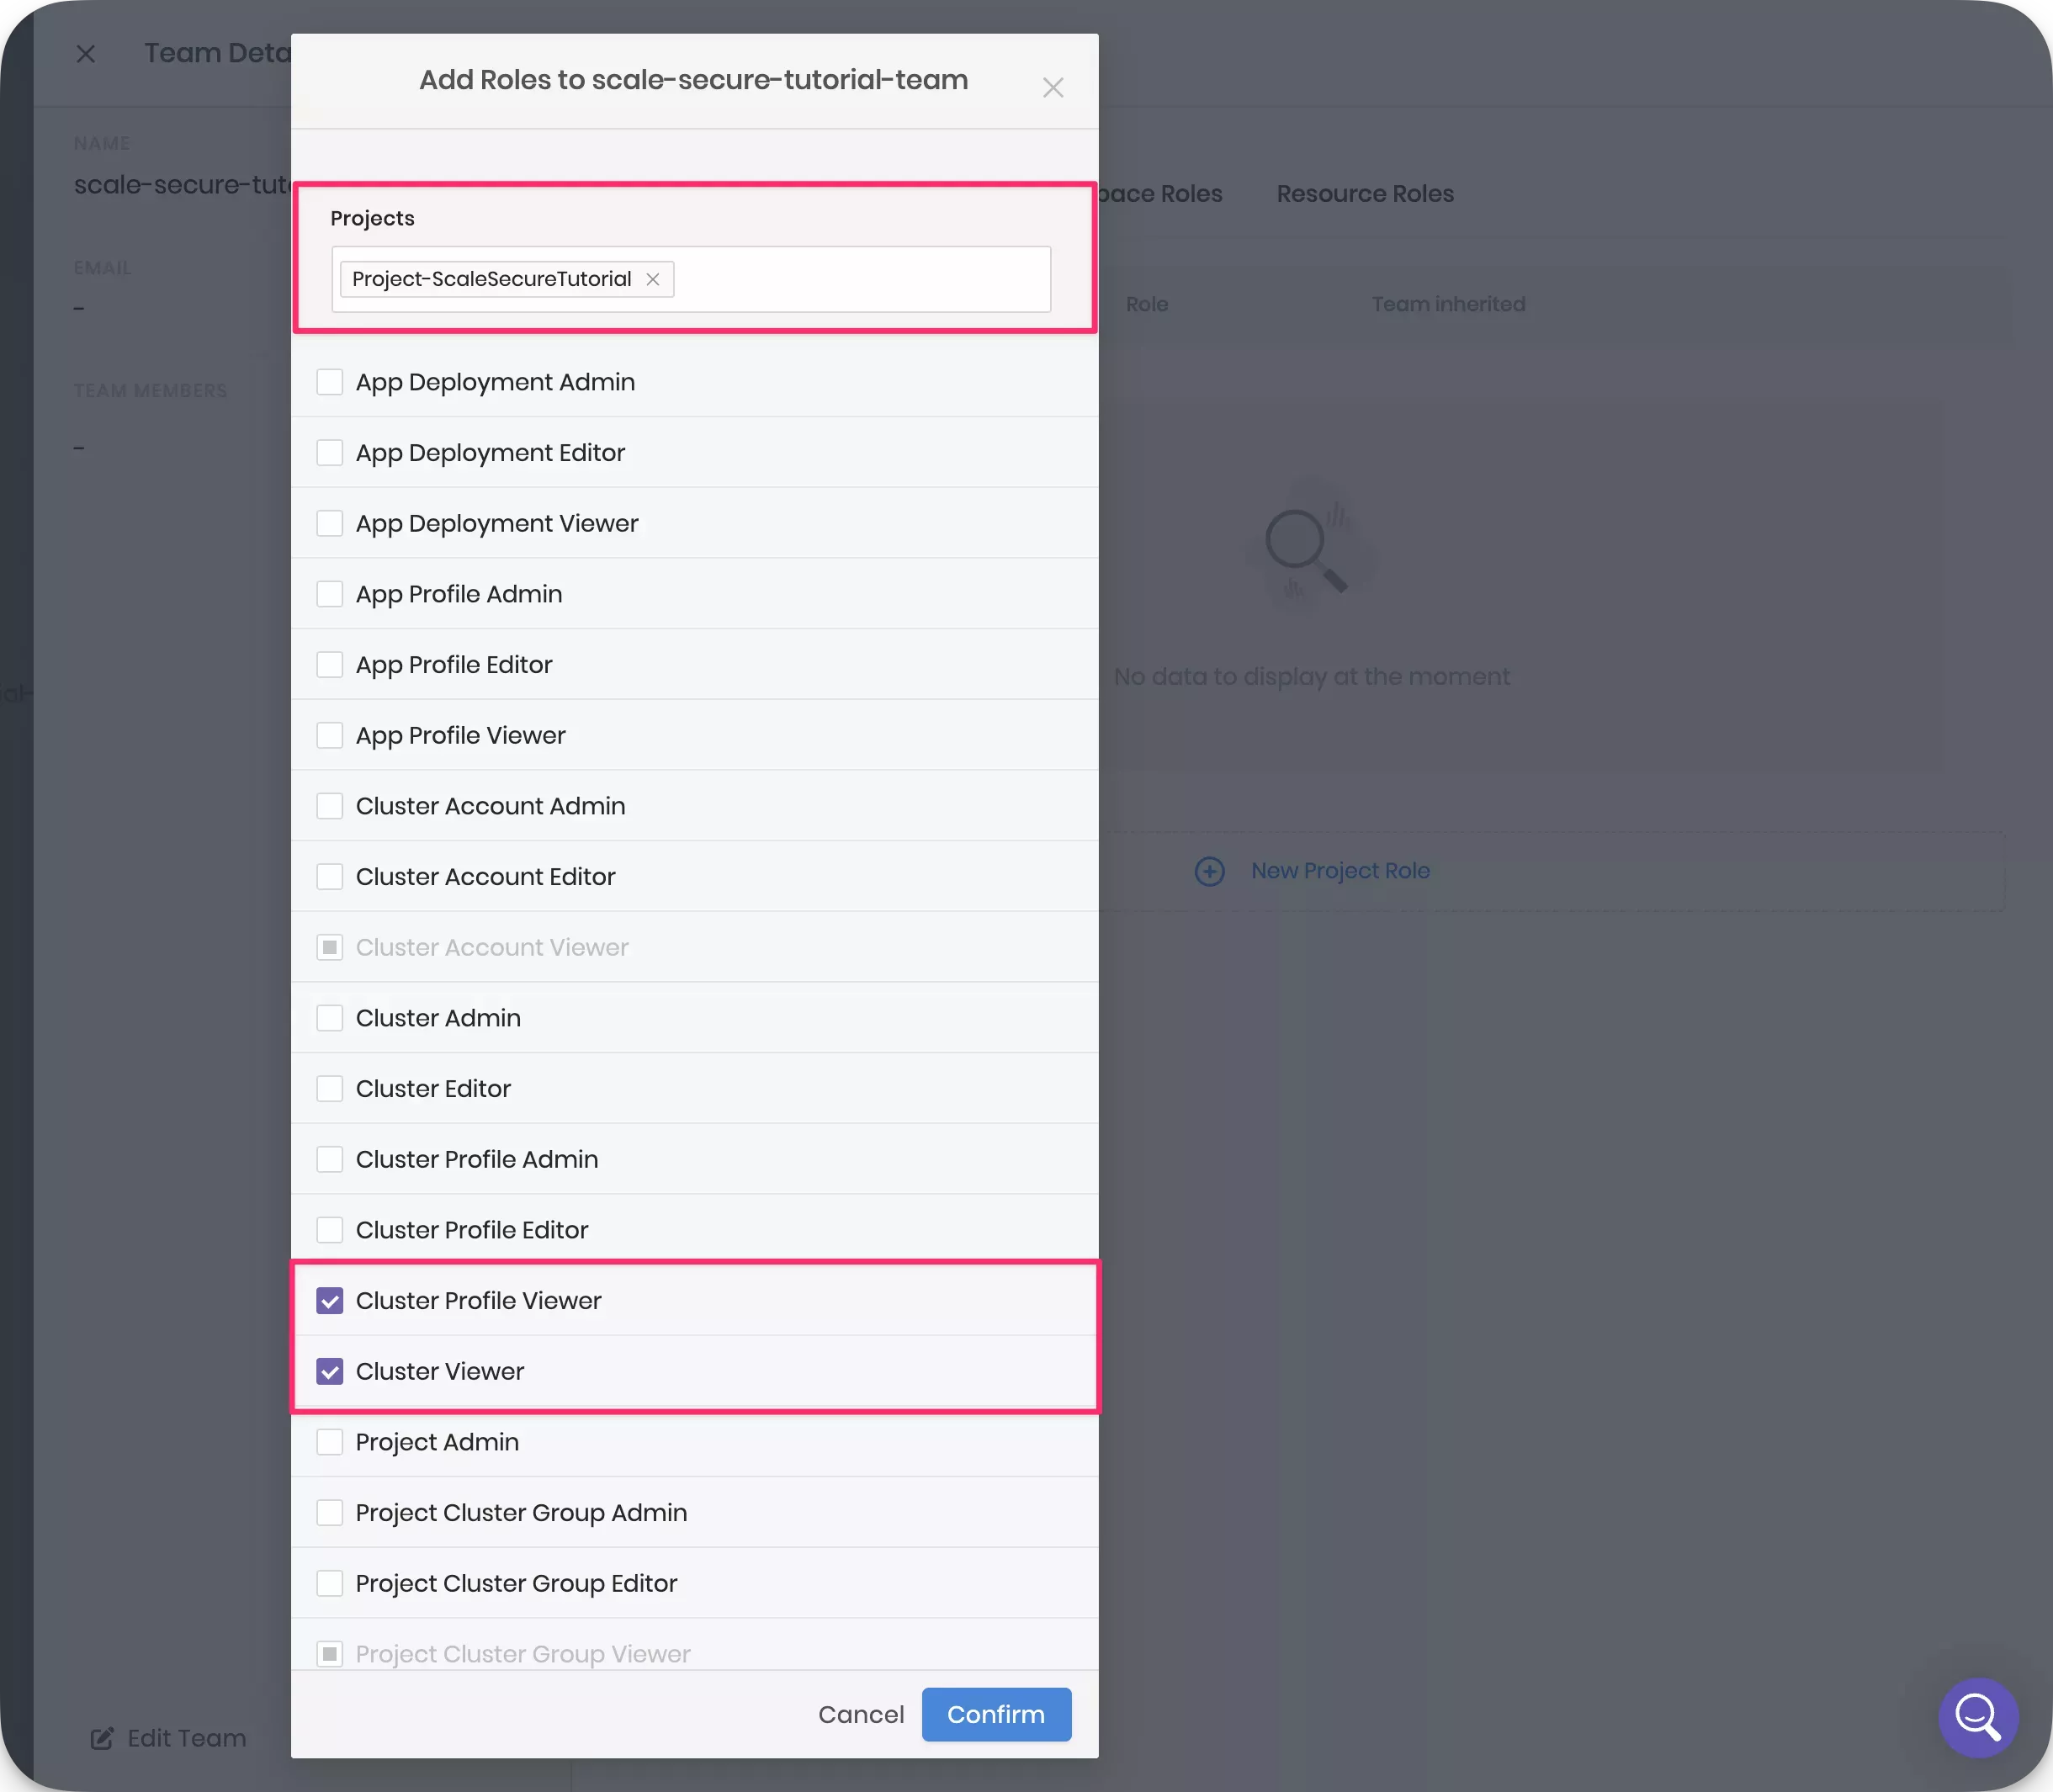Close the Team Details panel
The image size is (2053, 1792).
point(86,53)
